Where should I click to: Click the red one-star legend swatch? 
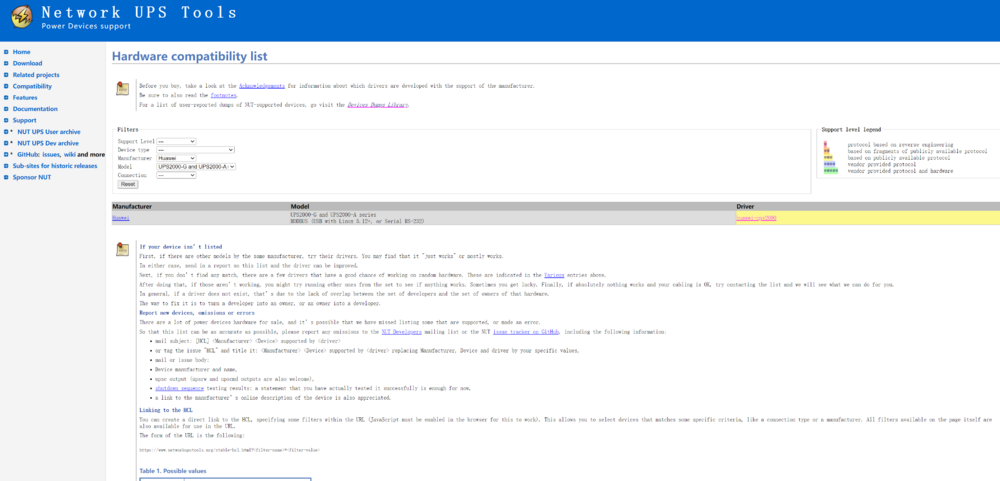(825, 145)
